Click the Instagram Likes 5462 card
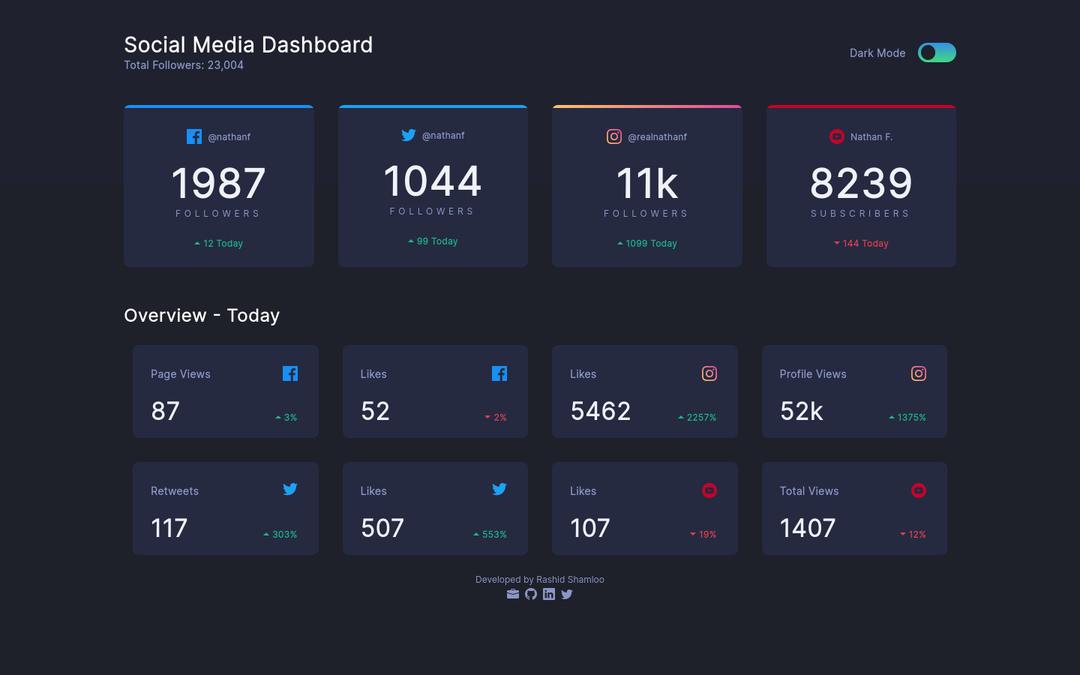The image size is (1080, 675). (644, 392)
